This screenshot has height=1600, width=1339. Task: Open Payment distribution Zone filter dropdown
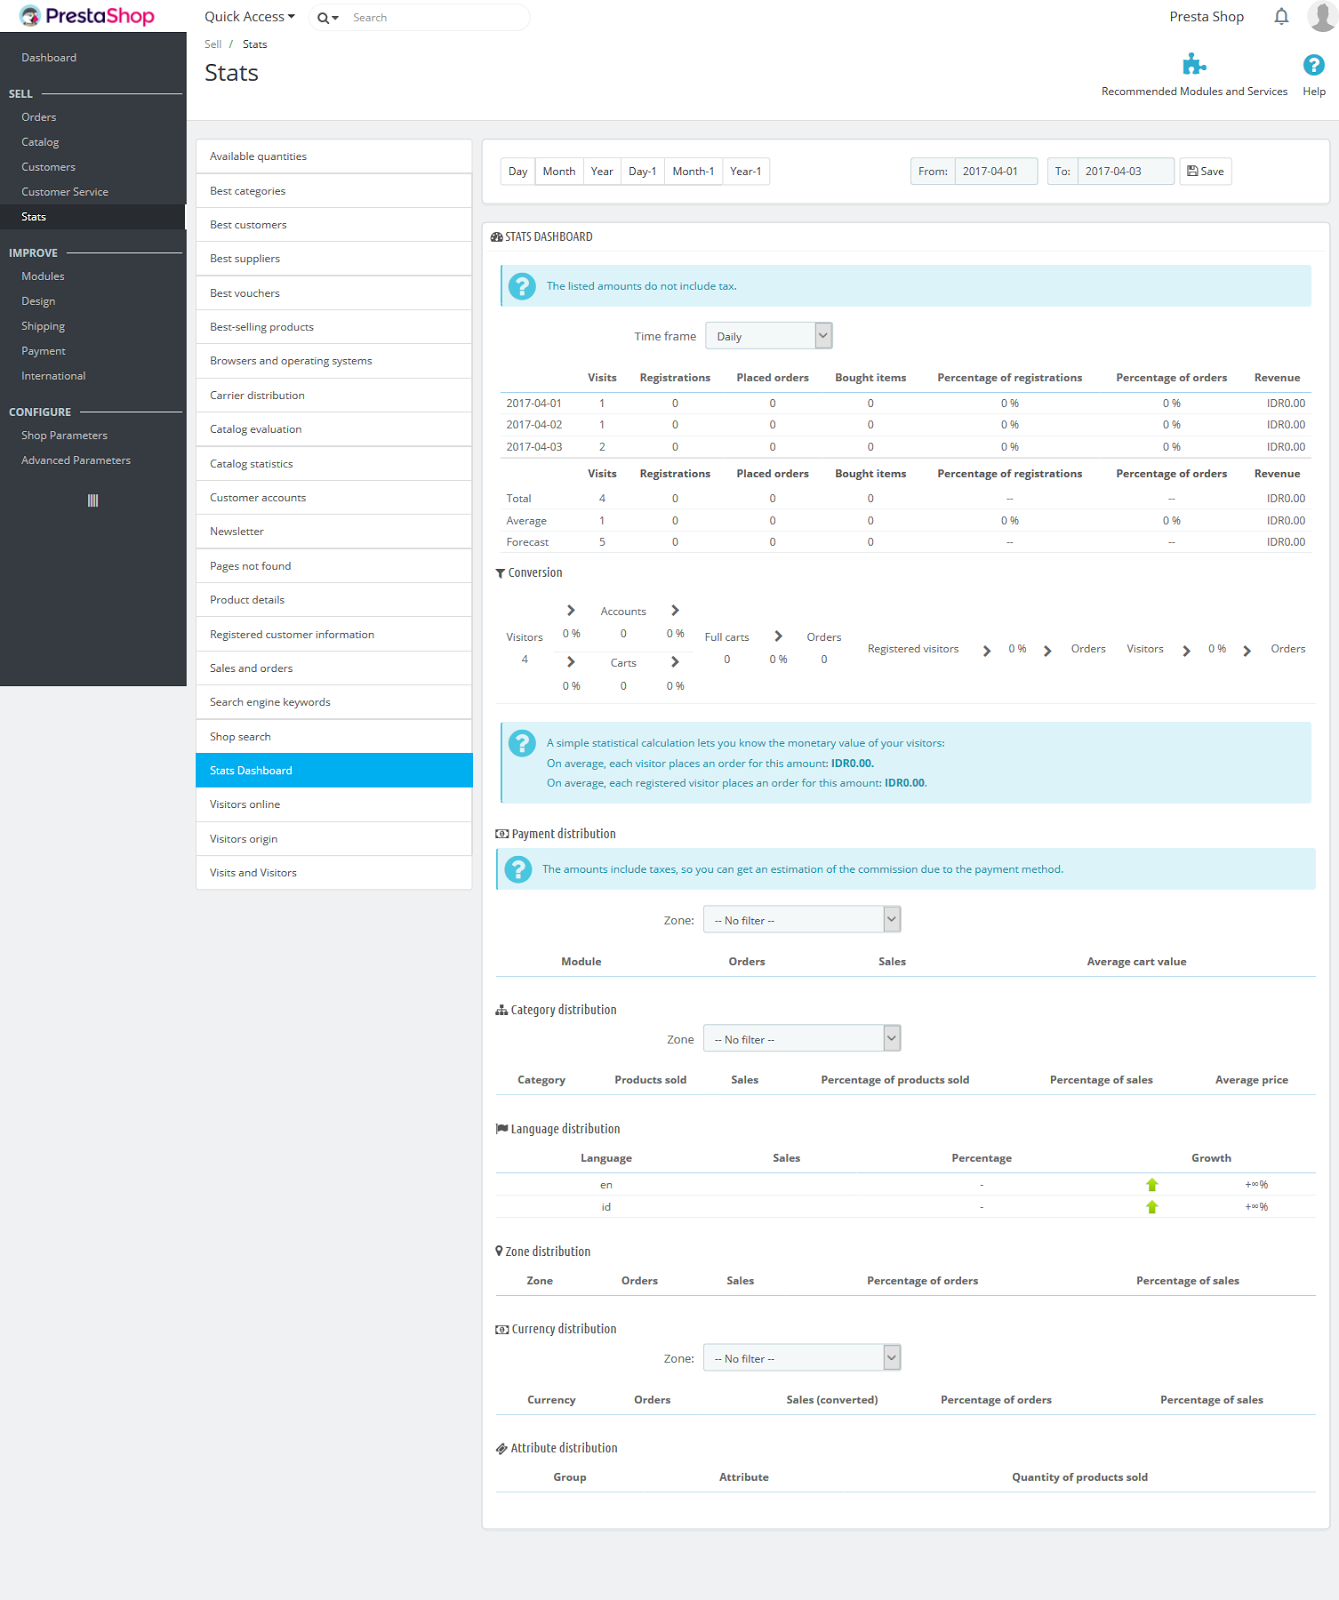pyautogui.click(x=802, y=920)
